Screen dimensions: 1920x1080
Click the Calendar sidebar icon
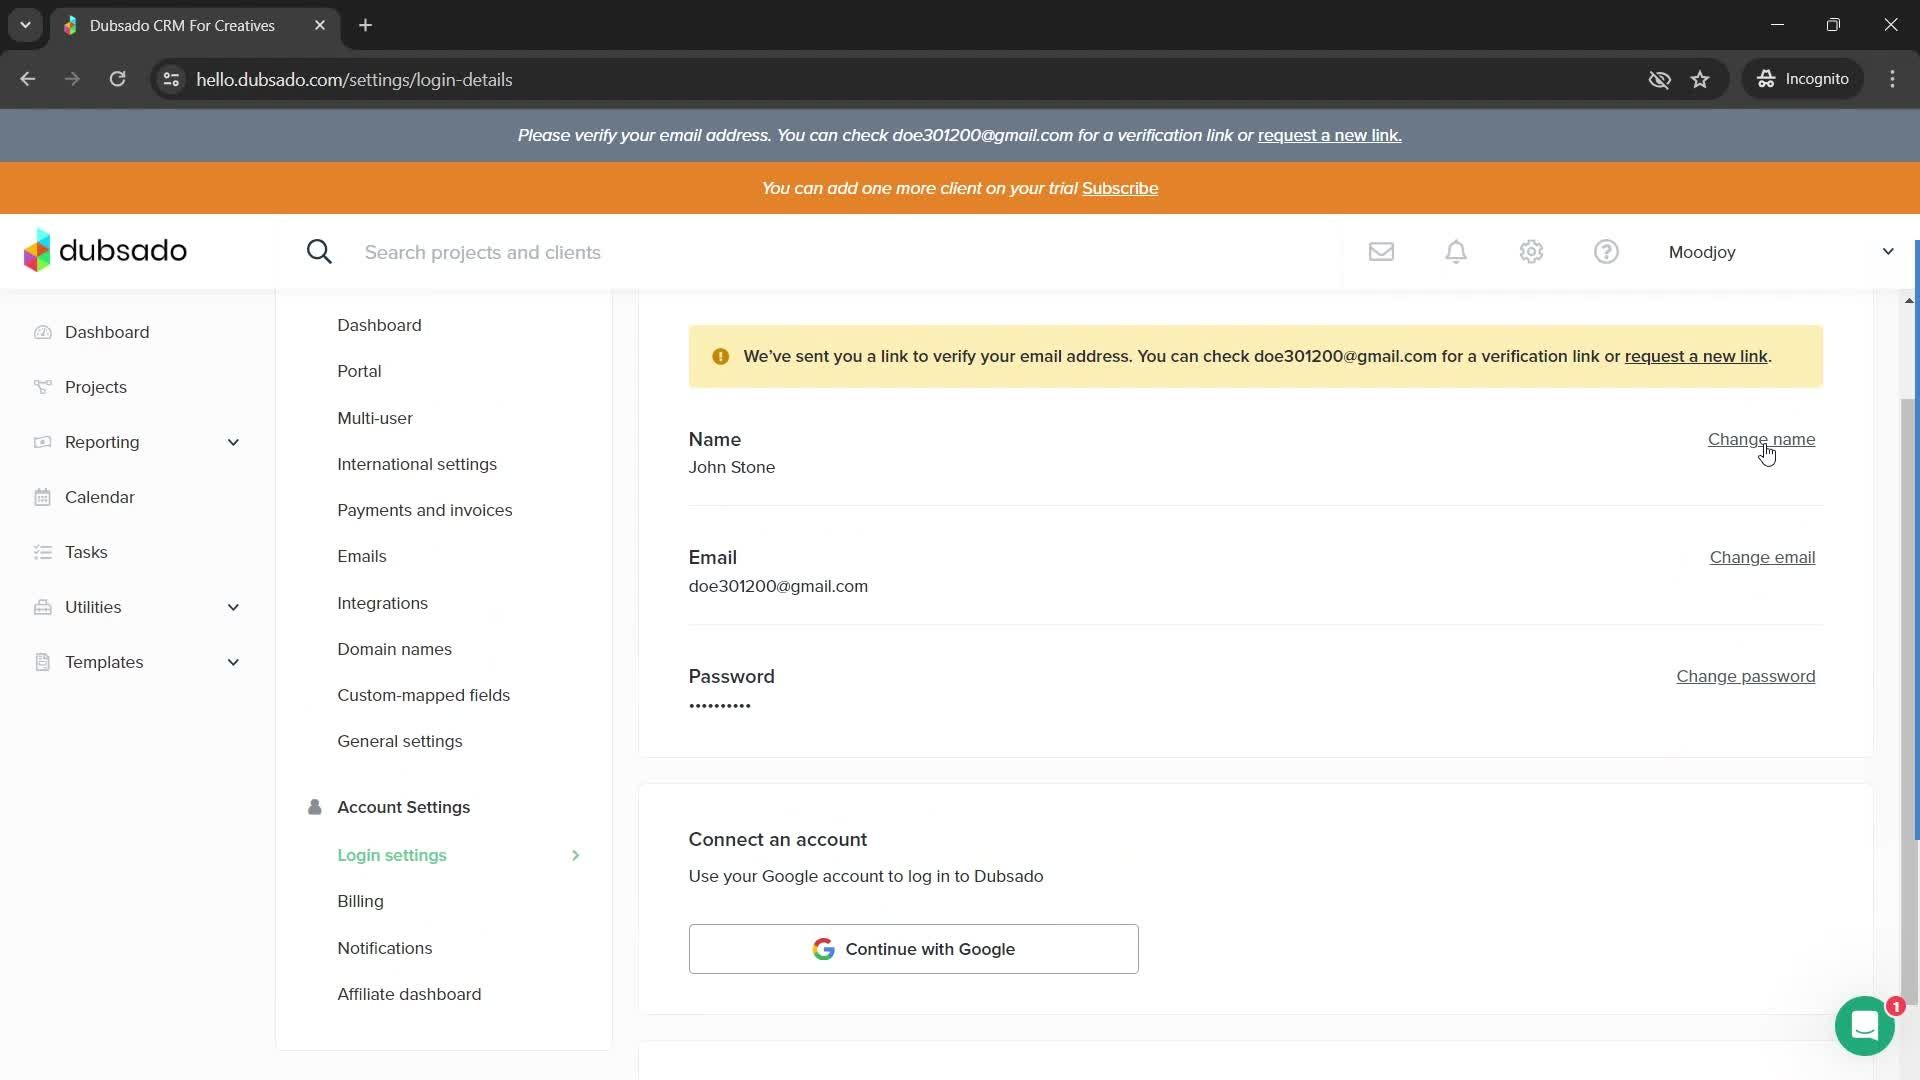(42, 497)
